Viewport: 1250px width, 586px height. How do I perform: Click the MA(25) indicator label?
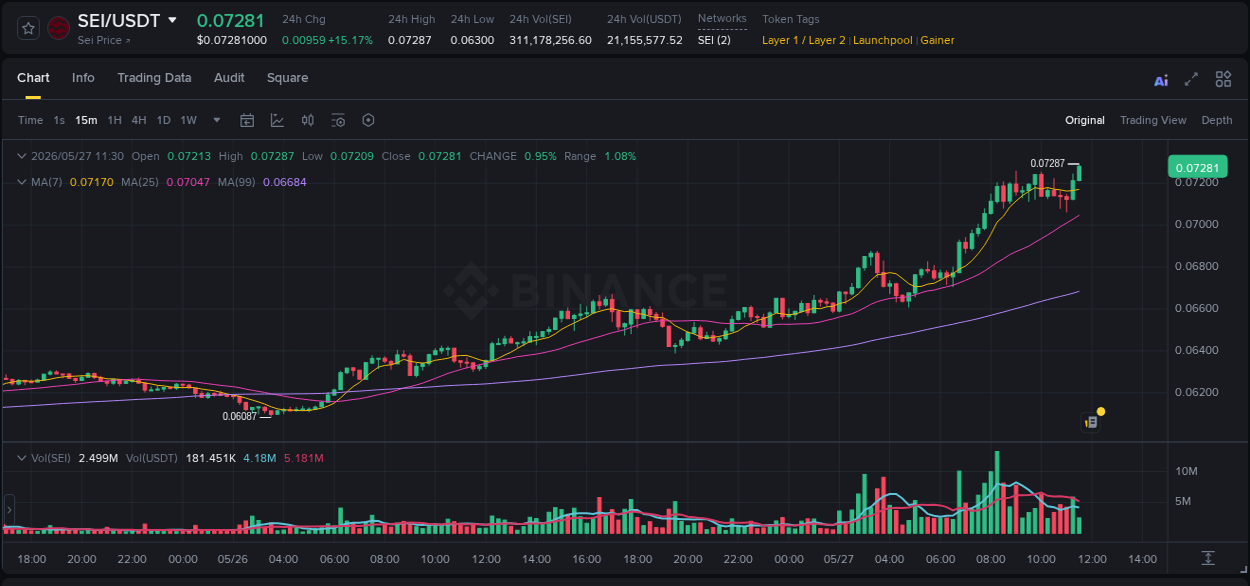point(142,182)
